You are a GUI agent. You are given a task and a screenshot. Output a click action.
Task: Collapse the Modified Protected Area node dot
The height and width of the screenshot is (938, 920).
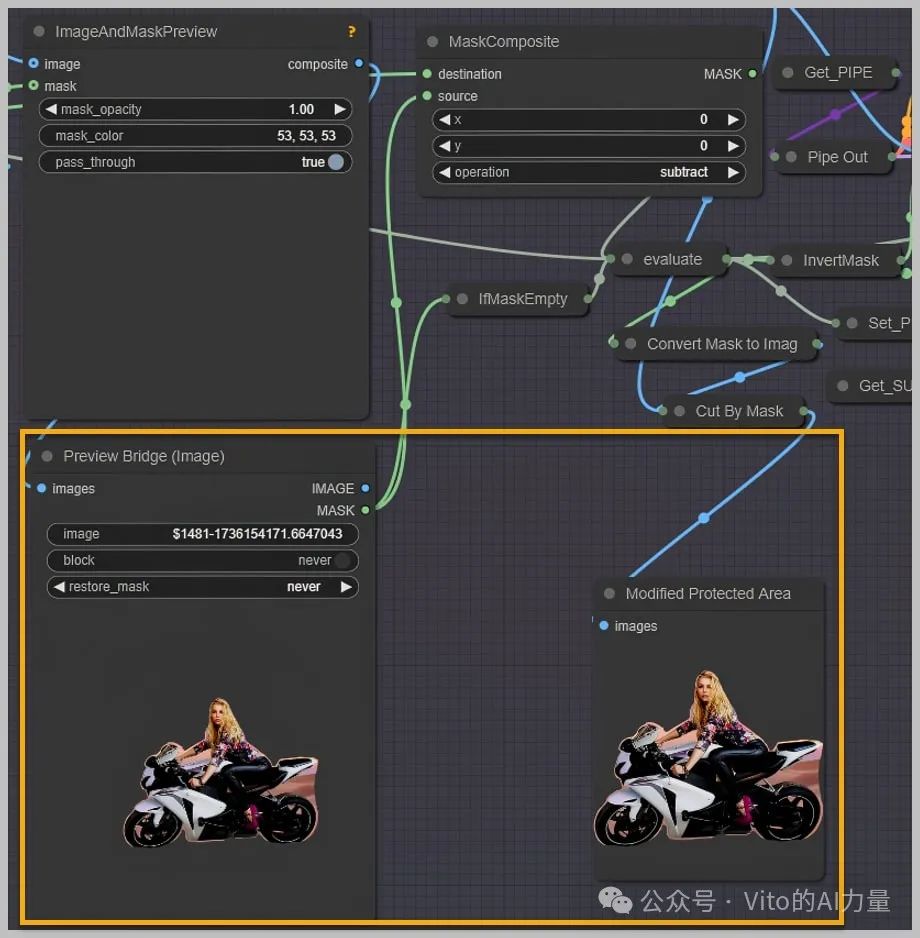coord(609,593)
